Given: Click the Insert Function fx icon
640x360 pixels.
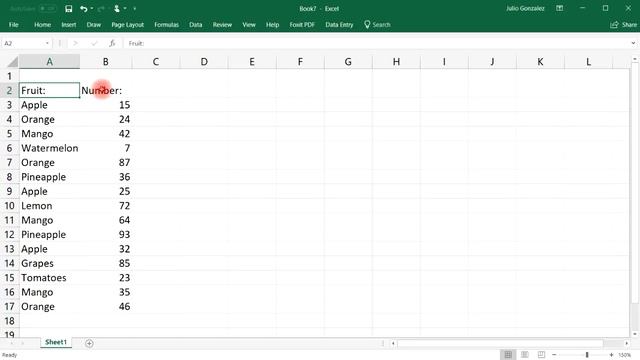Looking at the screenshot, I should (112, 43).
